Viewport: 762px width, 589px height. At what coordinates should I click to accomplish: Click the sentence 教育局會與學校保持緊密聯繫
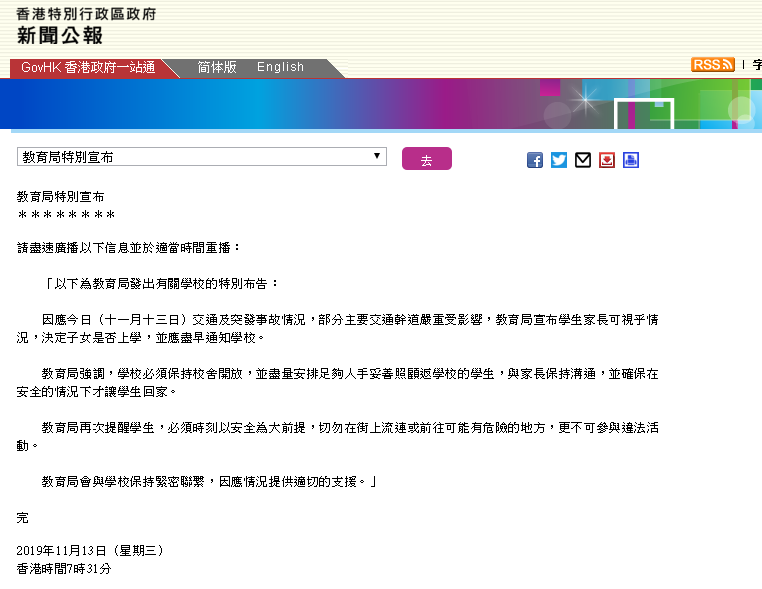(209, 482)
